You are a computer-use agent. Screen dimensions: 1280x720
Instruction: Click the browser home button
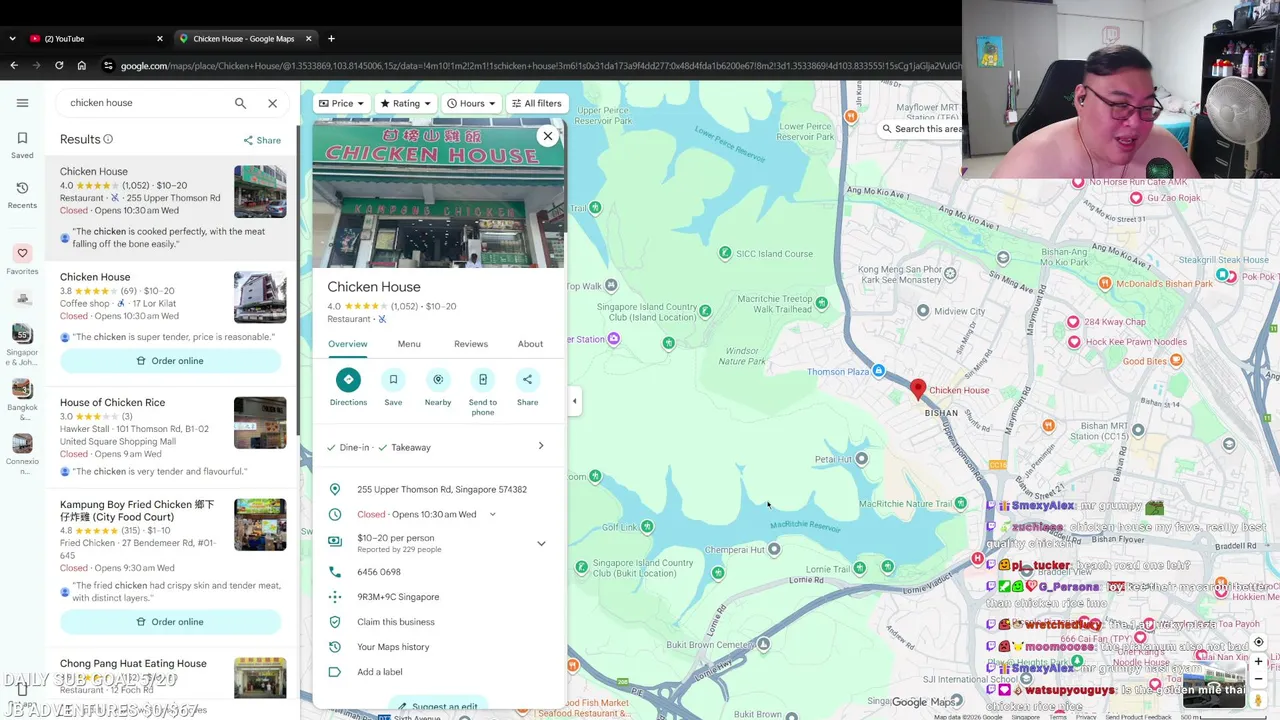[x=82, y=66]
